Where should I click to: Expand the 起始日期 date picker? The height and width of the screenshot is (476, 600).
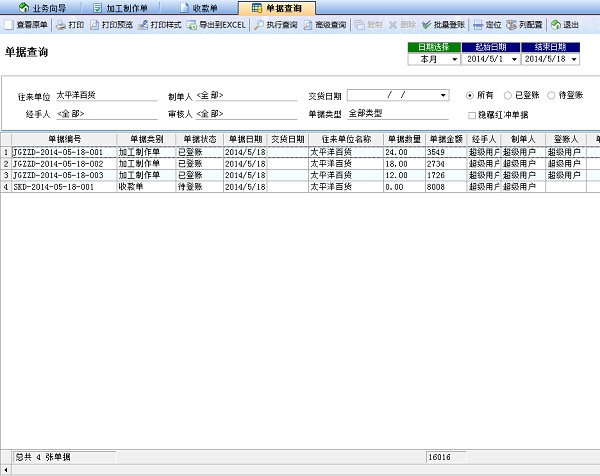(x=514, y=59)
